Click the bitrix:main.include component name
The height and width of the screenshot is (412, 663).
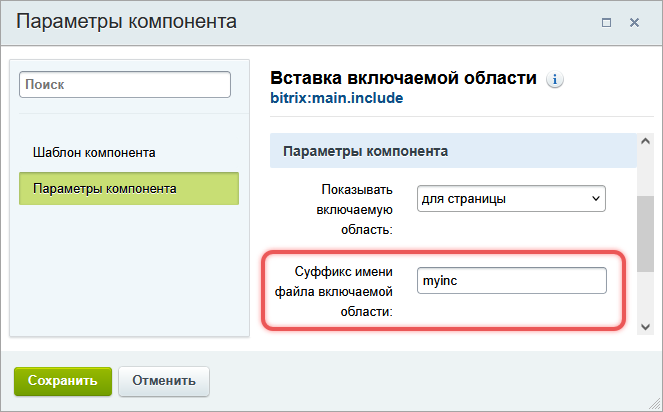(x=337, y=99)
